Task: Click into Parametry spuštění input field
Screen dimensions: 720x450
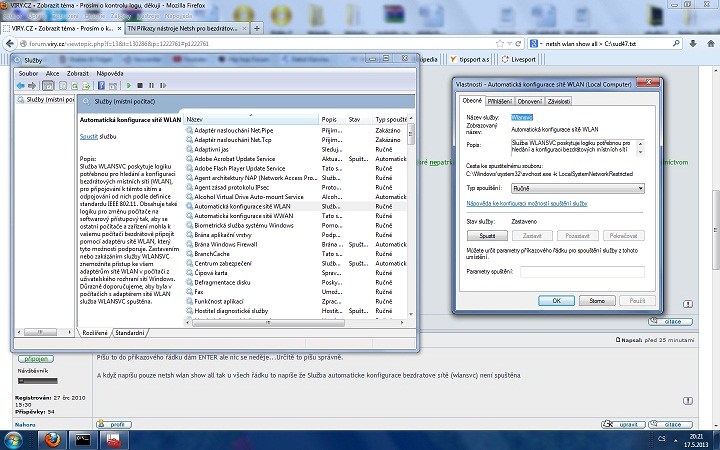Action: (582, 270)
